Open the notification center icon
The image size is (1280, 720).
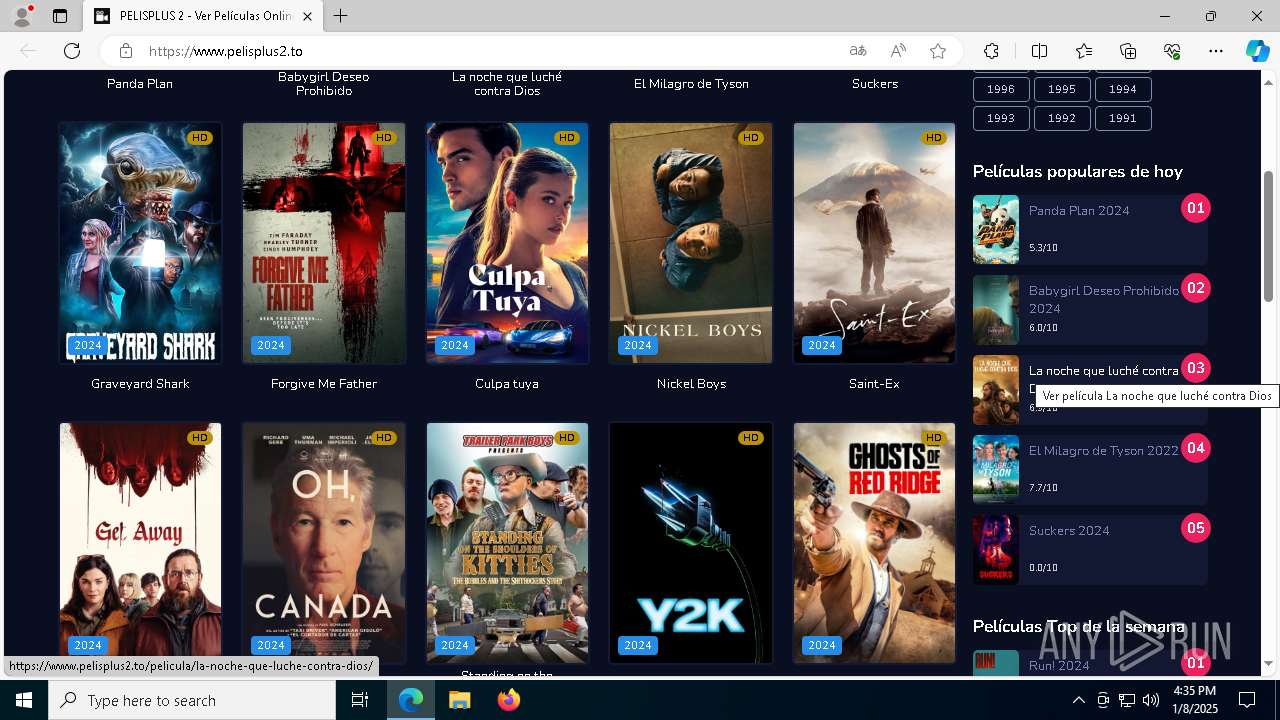click(x=1247, y=700)
